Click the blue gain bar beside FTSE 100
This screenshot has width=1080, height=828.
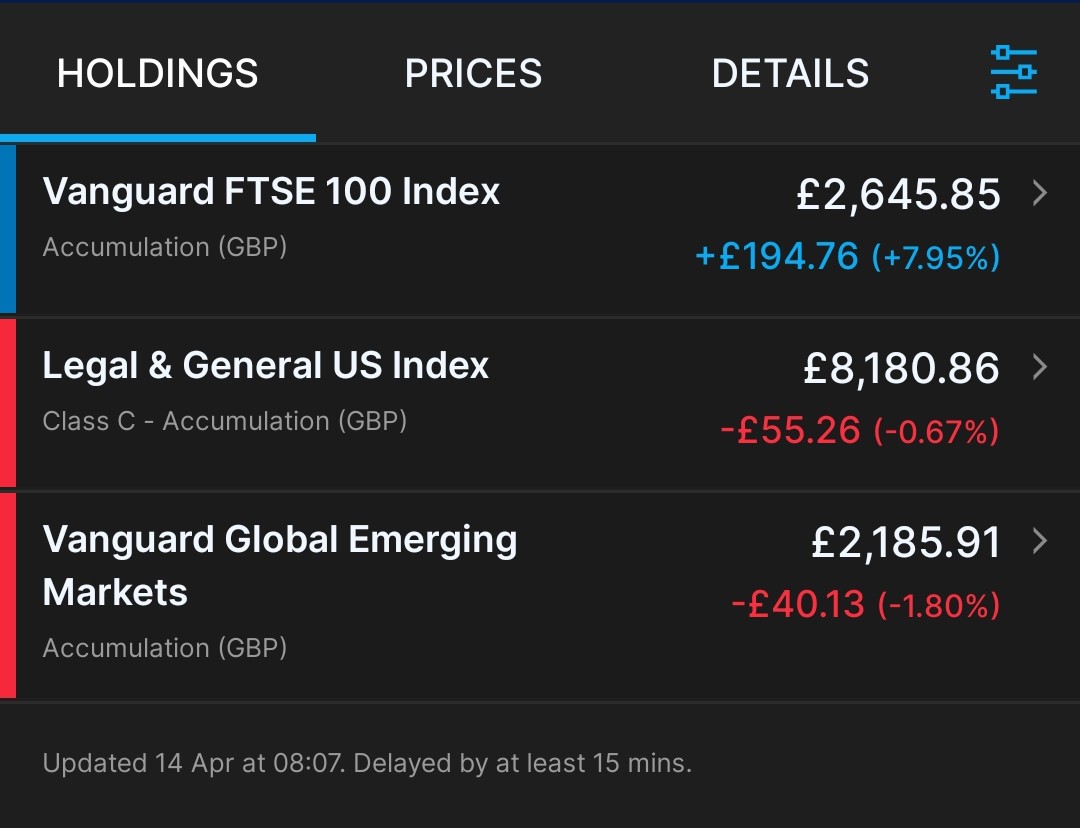8,230
